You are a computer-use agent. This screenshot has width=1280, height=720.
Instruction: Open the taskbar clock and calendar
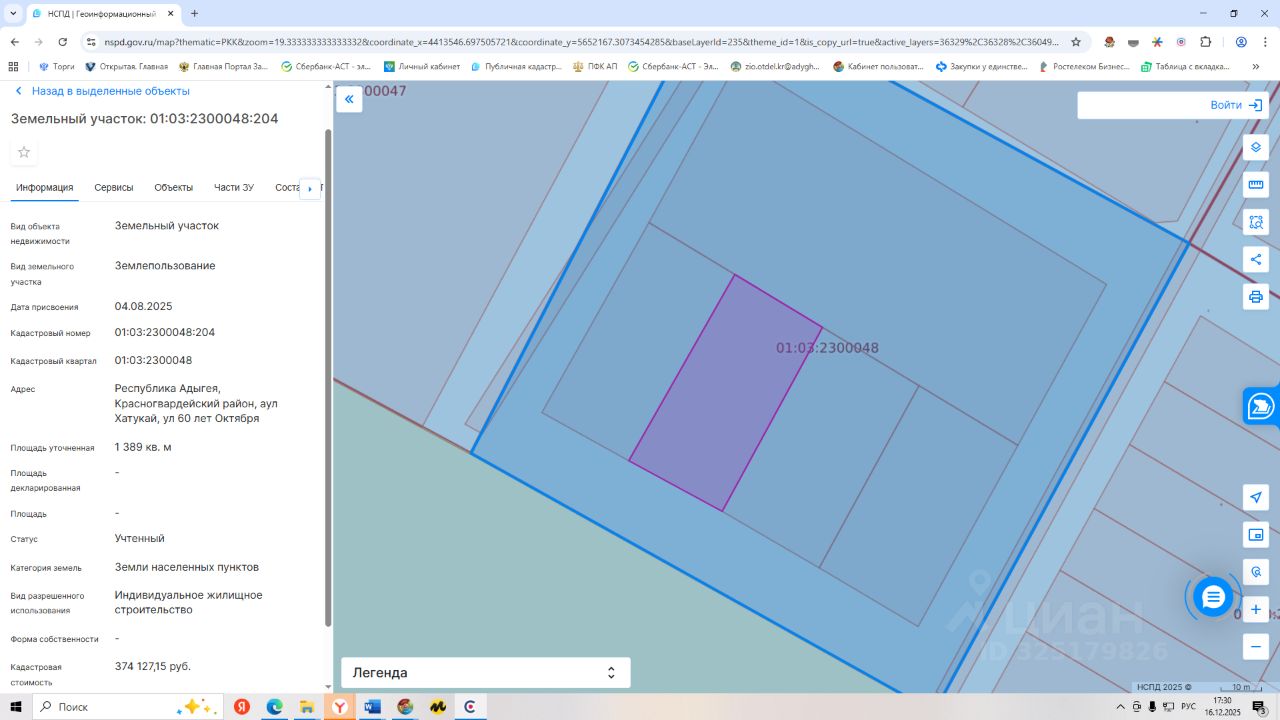coord(1222,707)
